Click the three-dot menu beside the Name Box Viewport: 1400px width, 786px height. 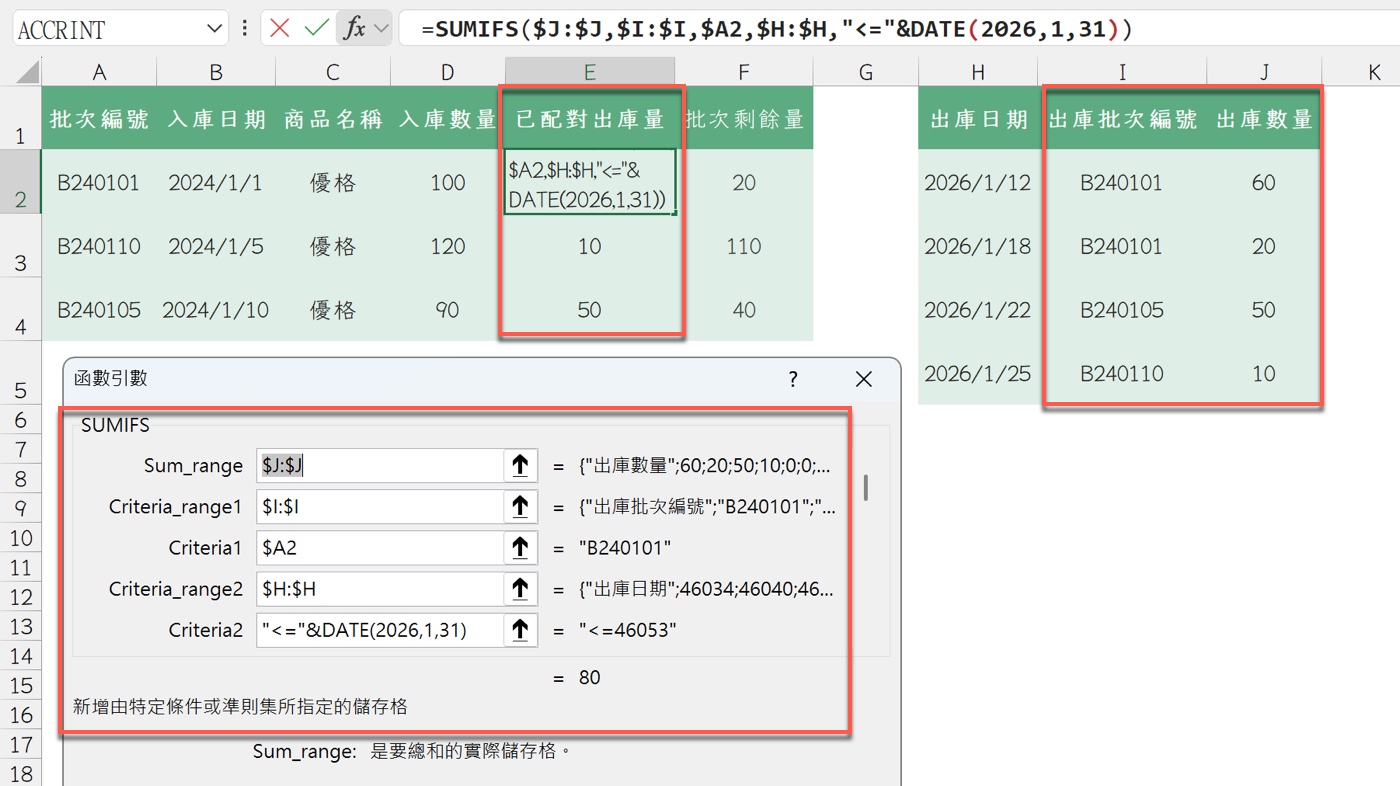[x=245, y=28]
